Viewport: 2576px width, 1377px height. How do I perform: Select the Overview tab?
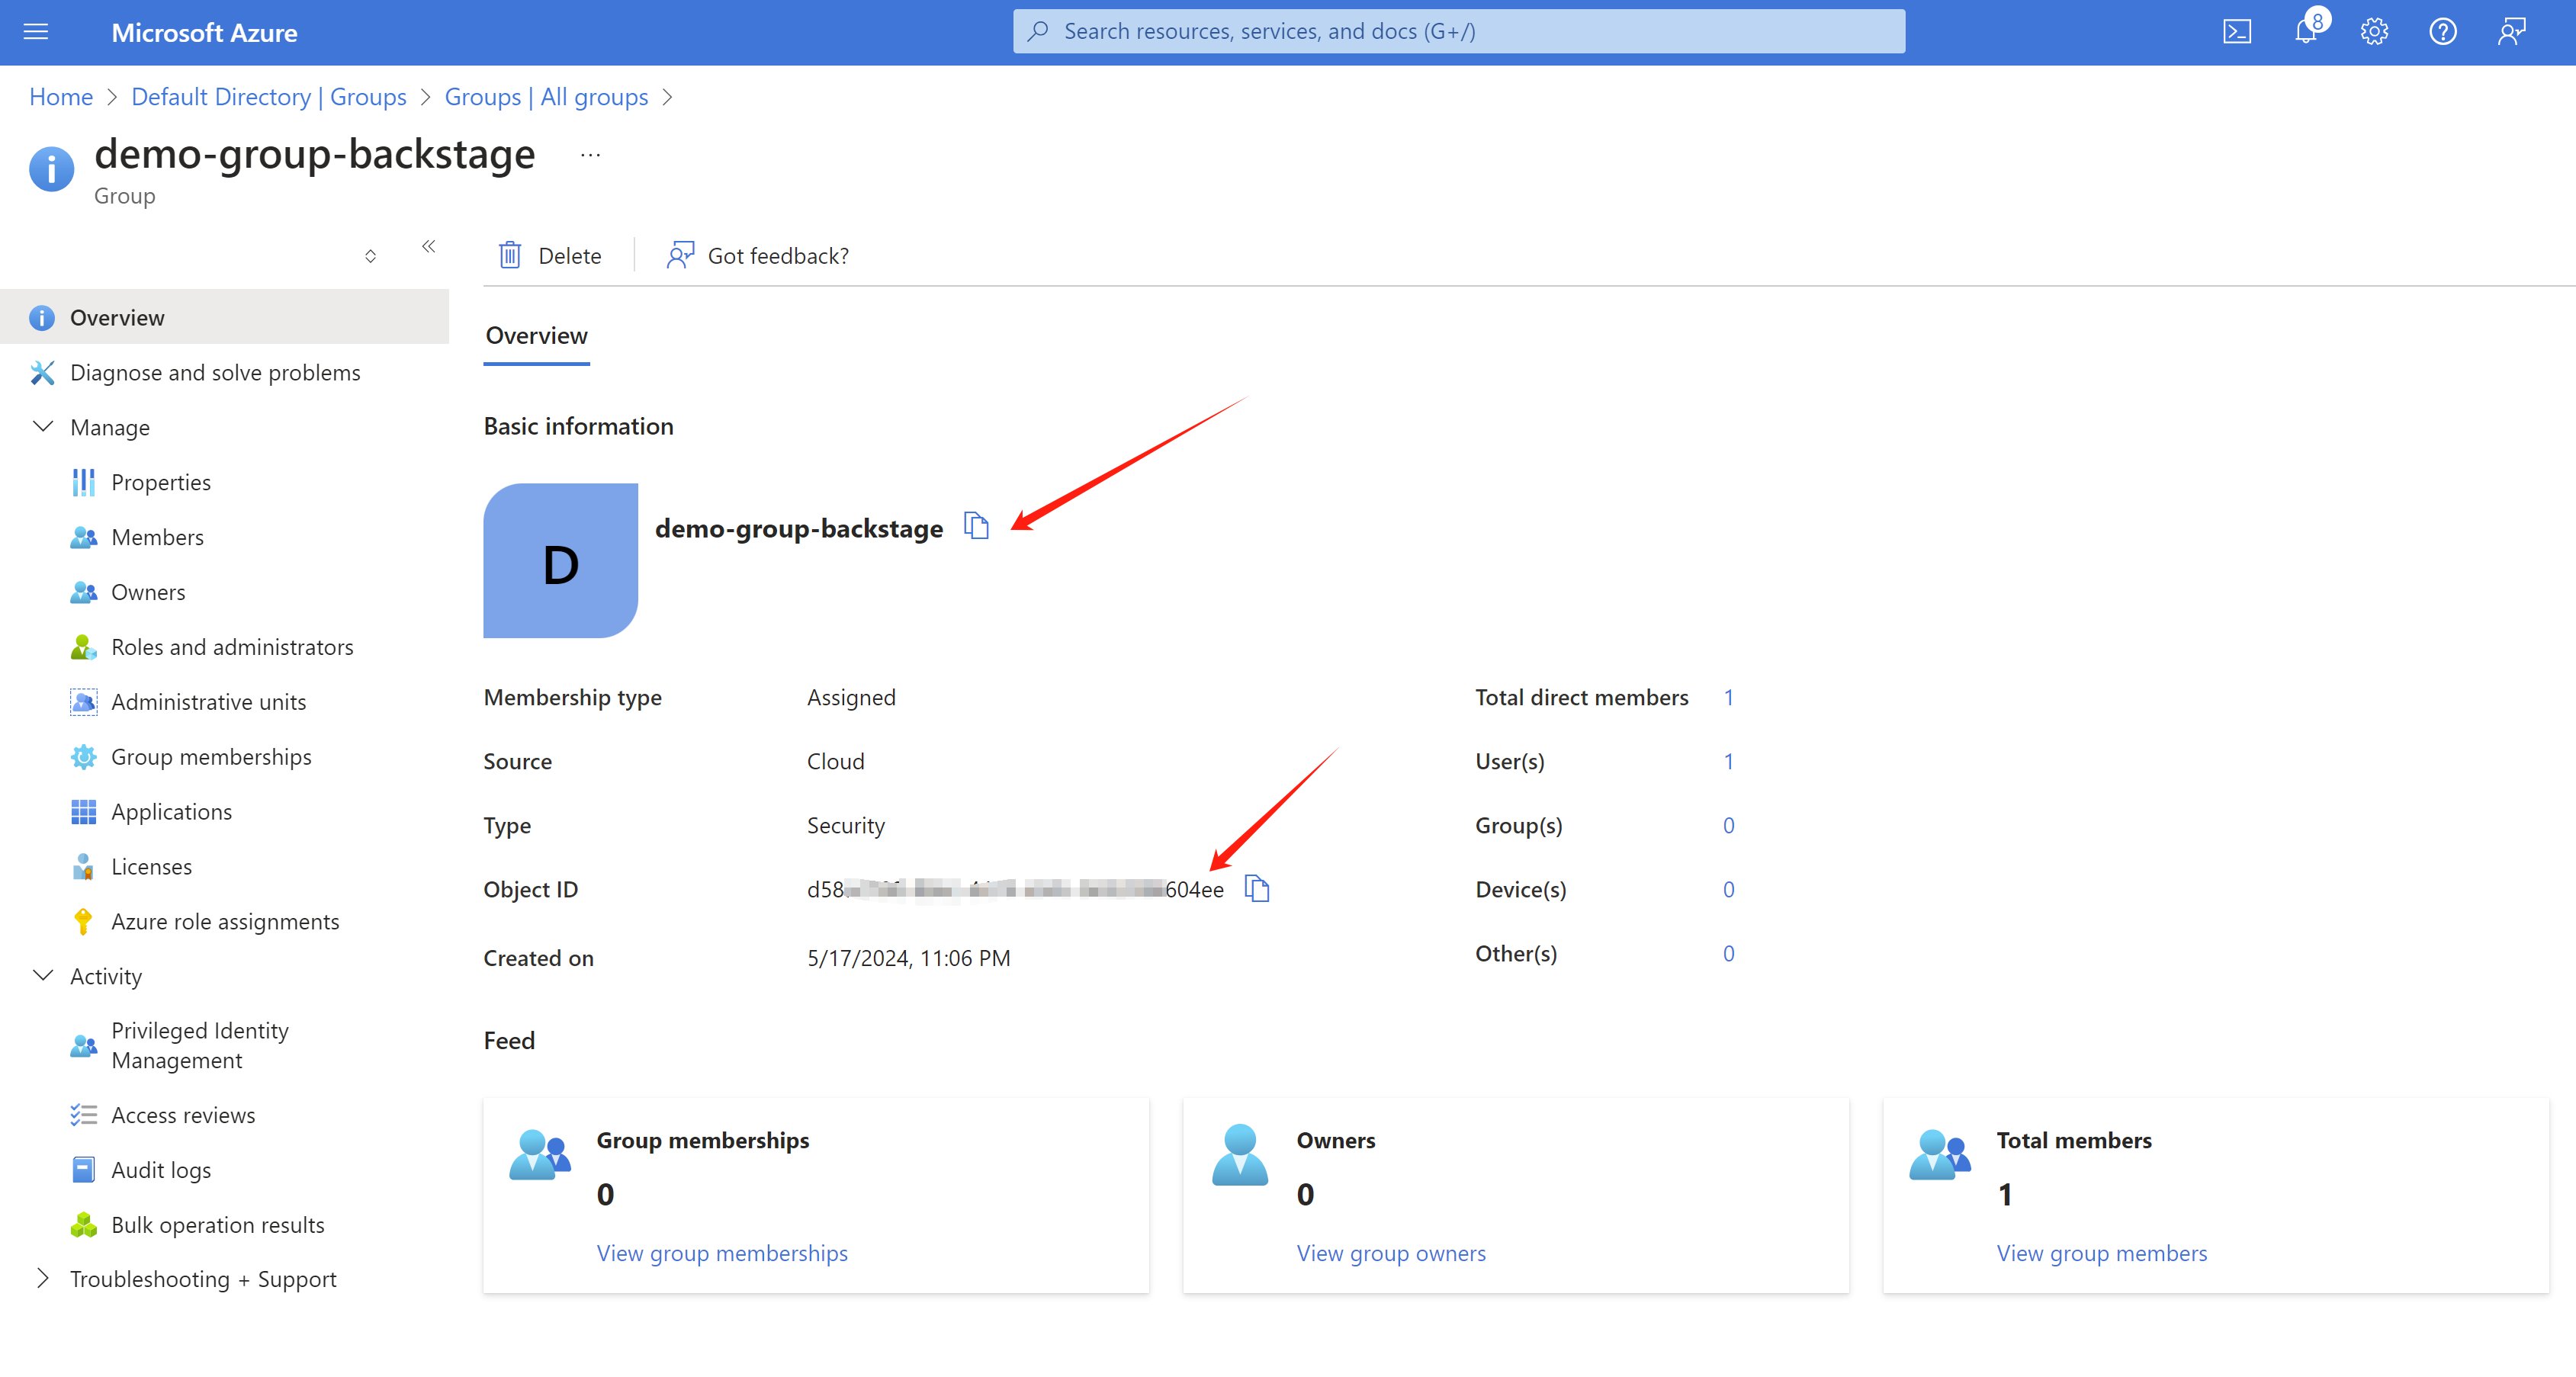coord(536,336)
